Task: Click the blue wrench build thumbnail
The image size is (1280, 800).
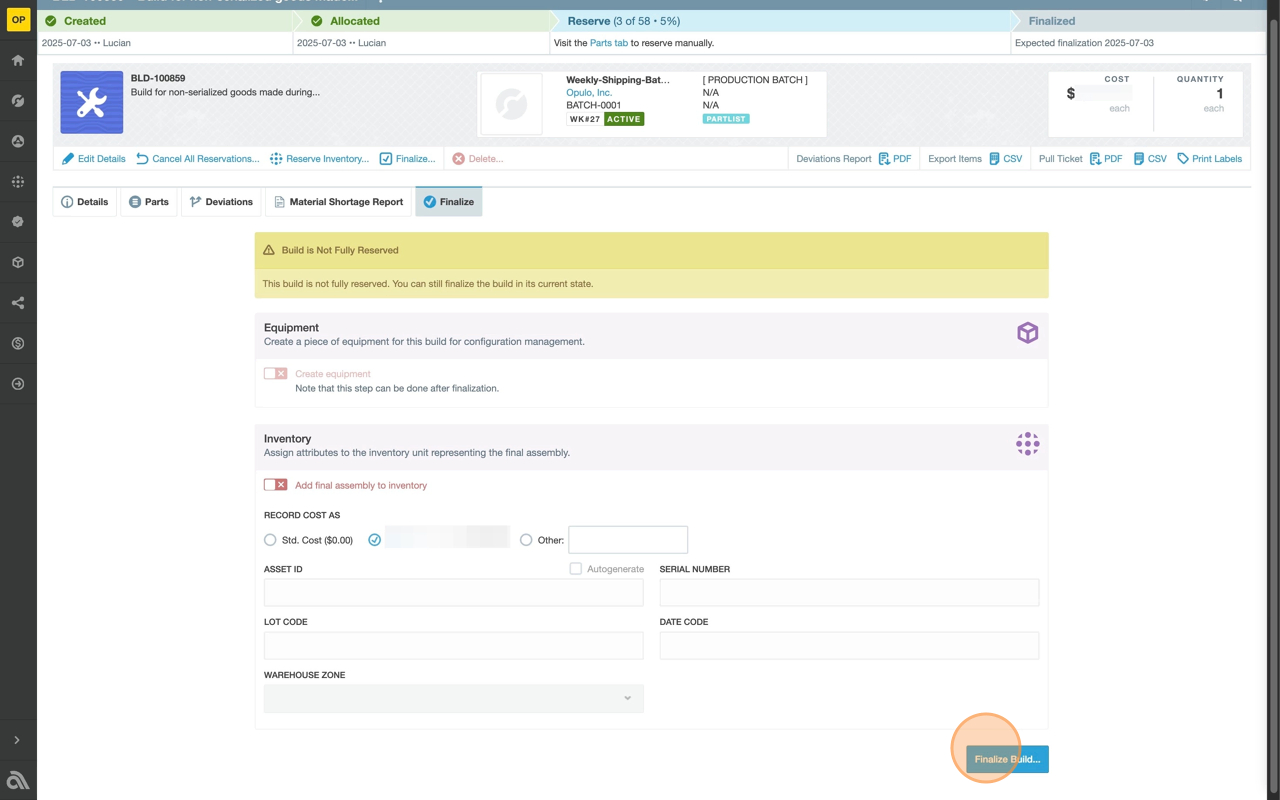Action: tap(92, 102)
